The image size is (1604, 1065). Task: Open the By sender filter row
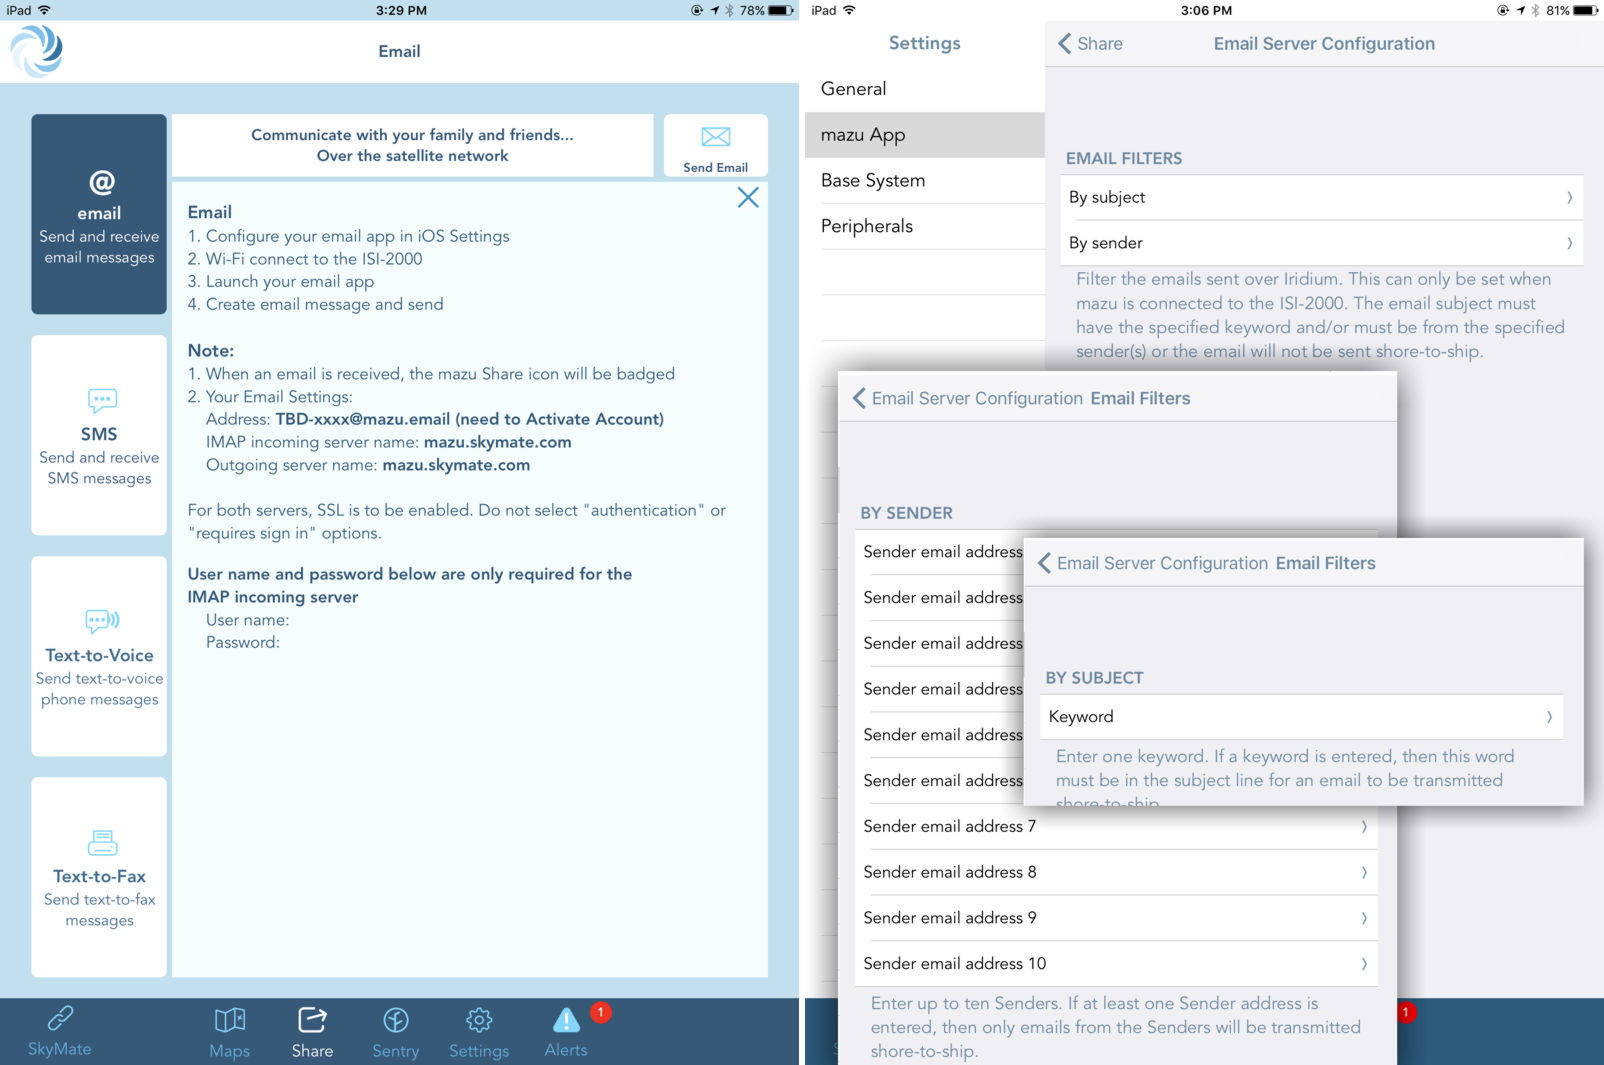click(1321, 243)
